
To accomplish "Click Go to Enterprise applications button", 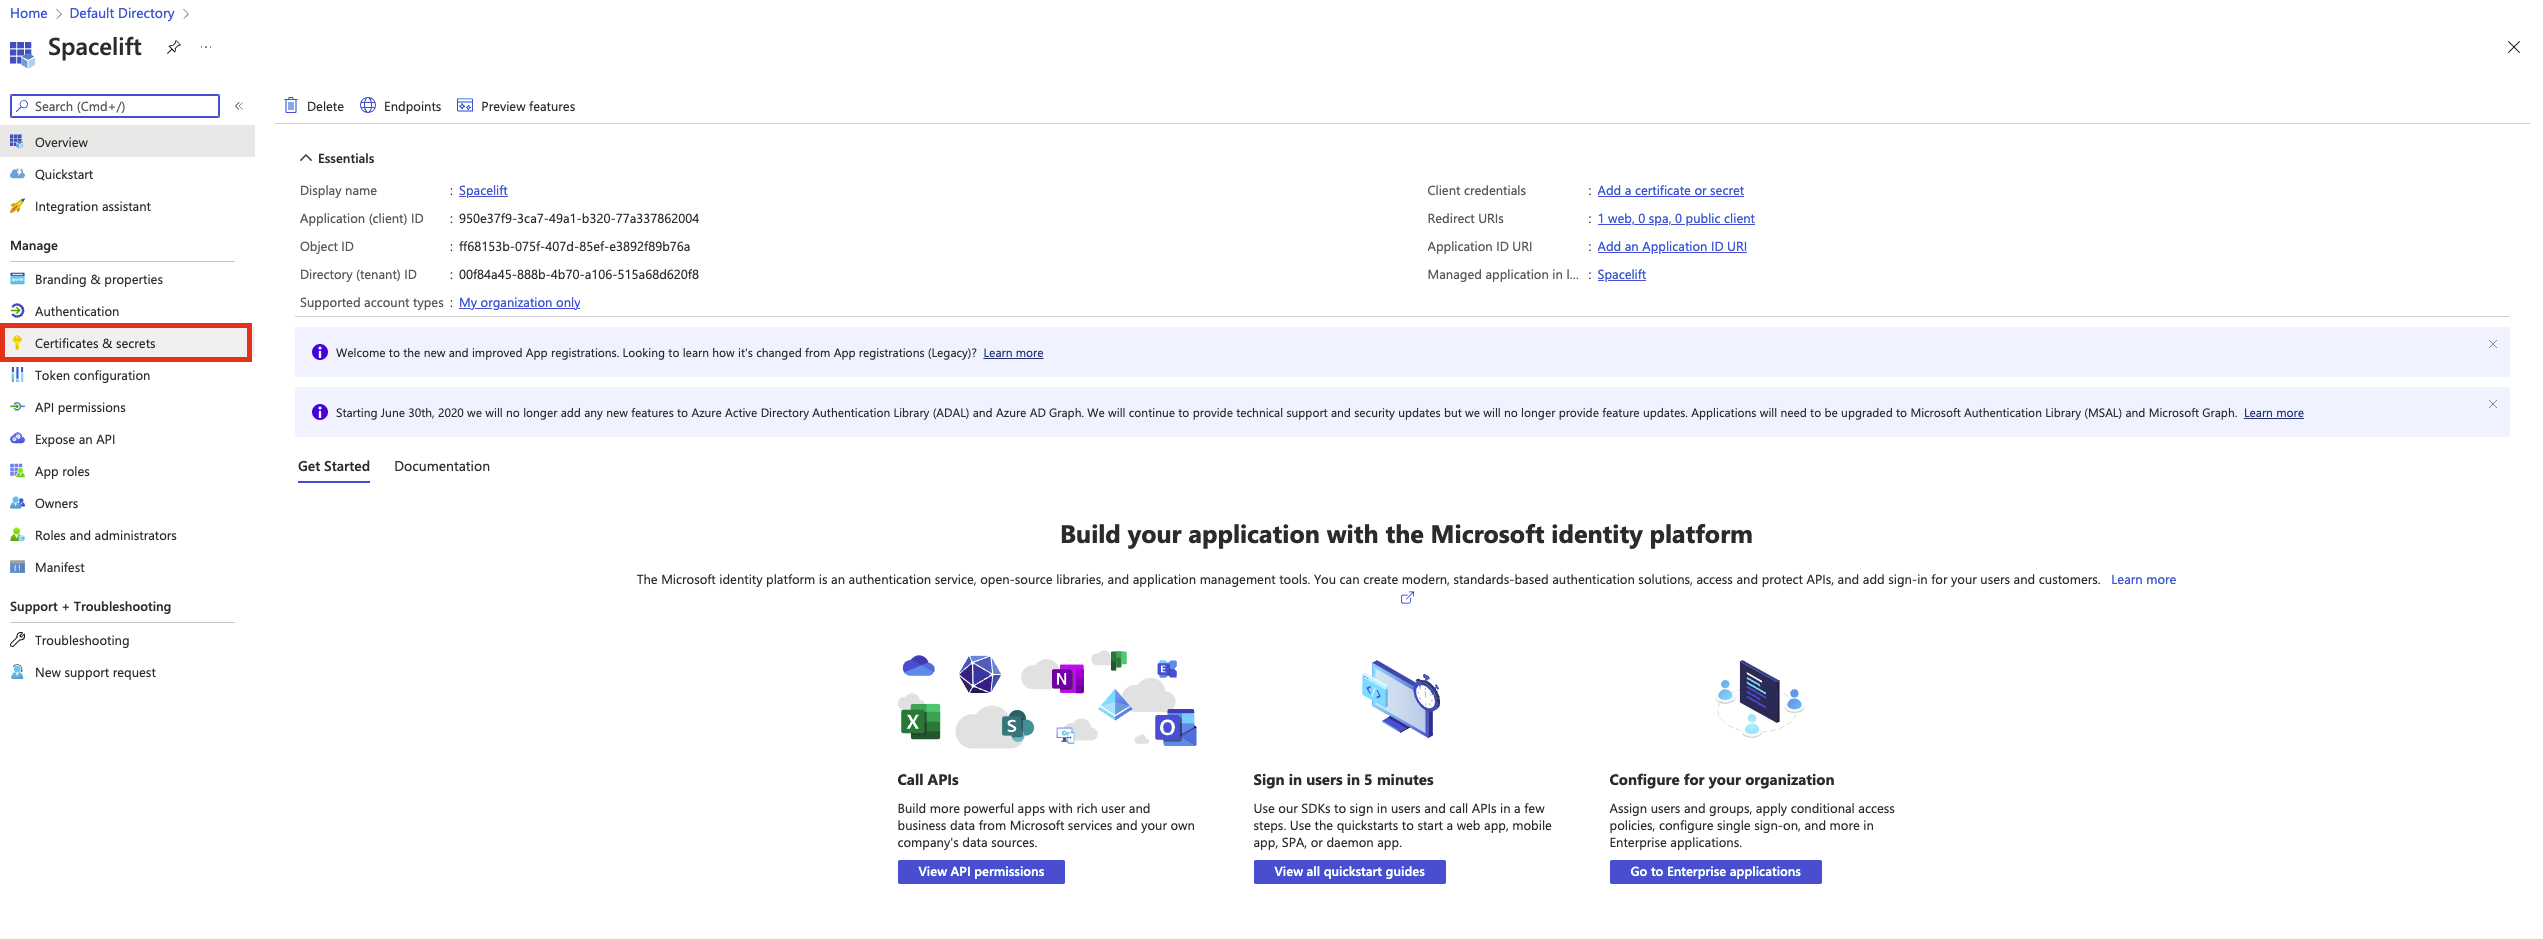I will coord(1715,872).
